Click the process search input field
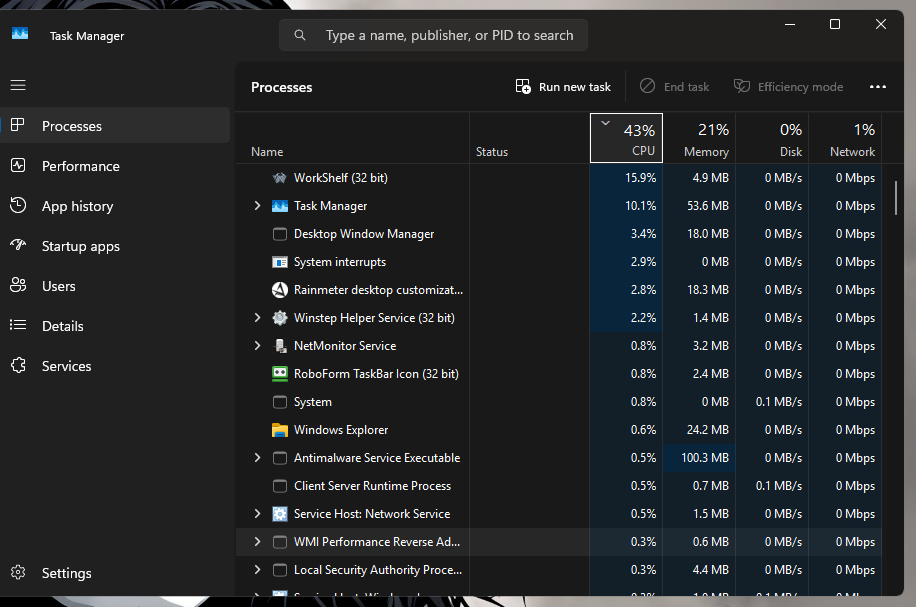916x607 pixels. coord(449,35)
